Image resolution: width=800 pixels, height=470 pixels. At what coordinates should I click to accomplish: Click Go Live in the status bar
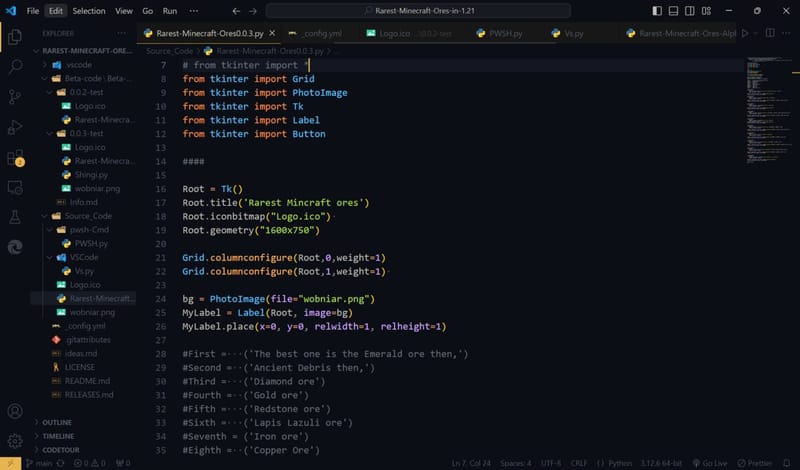pyautogui.click(x=710, y=463)
